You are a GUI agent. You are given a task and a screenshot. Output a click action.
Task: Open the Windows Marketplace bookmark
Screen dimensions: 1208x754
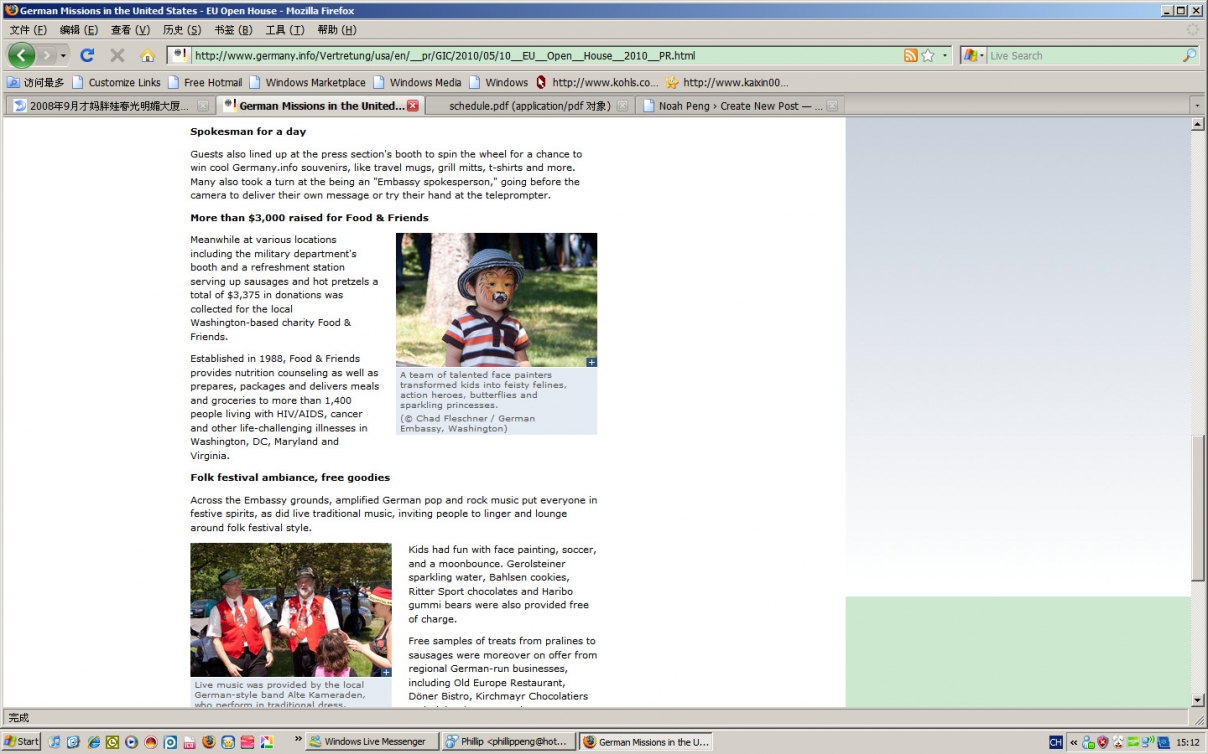[307, 82]
